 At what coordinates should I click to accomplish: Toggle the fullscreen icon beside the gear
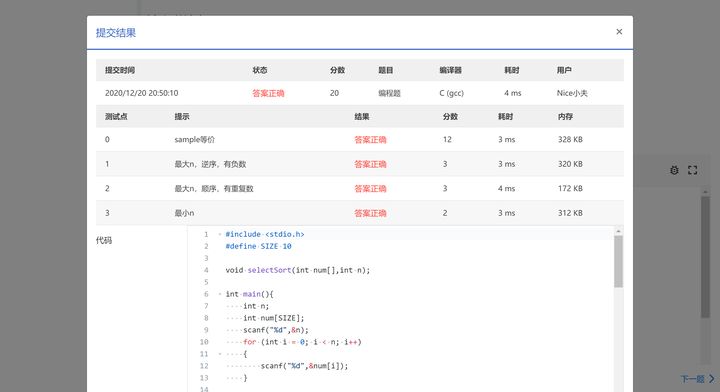[x=692, y=170]
